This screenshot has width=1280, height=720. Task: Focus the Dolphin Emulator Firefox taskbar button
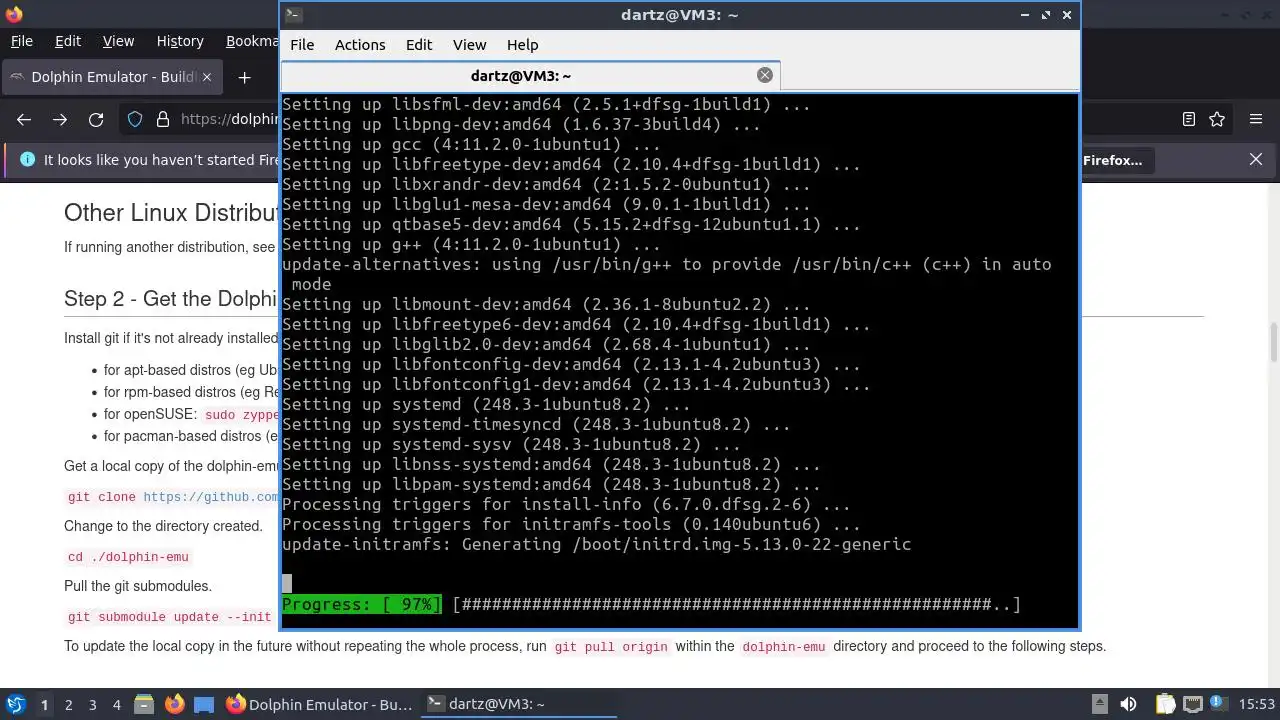click(x=319, y=704)
